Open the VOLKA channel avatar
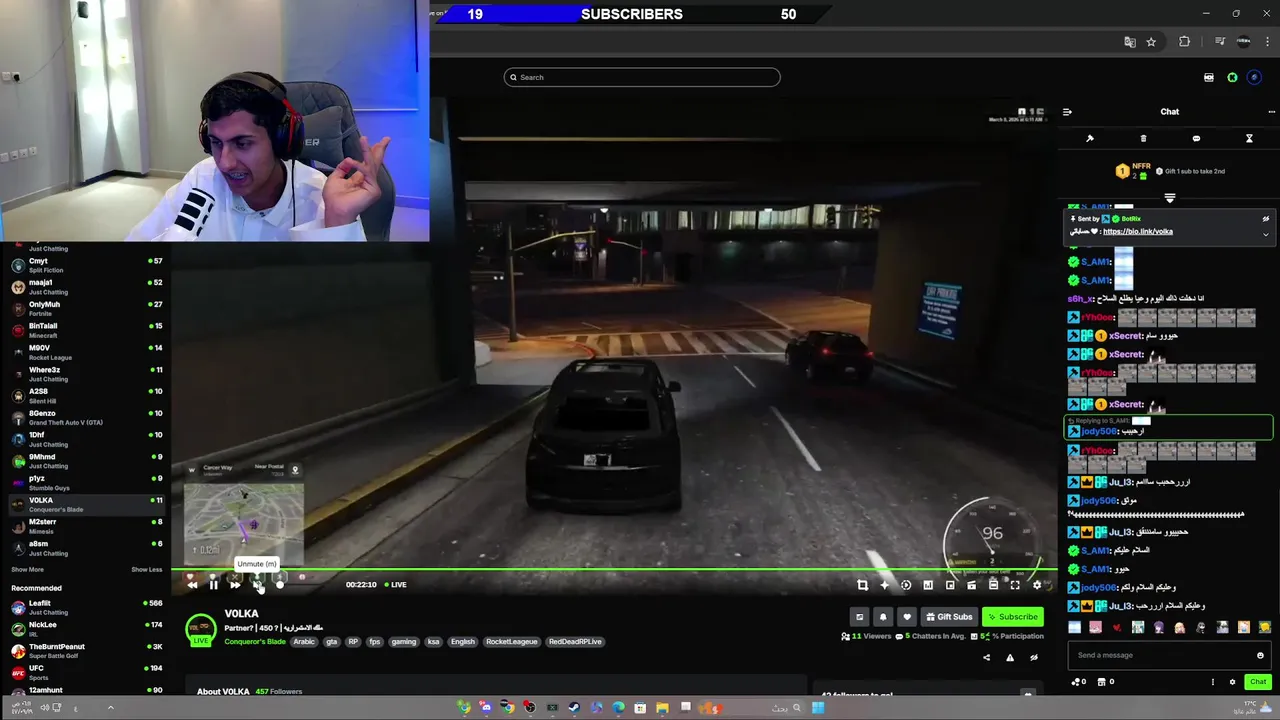The image size is (1280, 720). pos(201,628)
